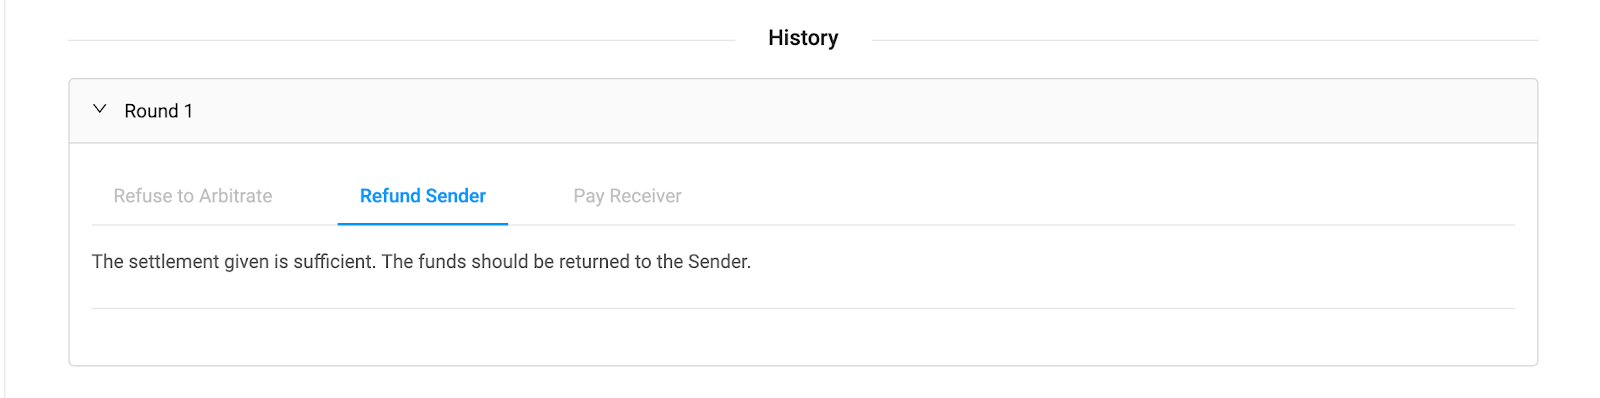Screen dimensions: 1600x398
Task: Click the down-pointing chevron icon beside Round 1
Action: coord(100,110)
